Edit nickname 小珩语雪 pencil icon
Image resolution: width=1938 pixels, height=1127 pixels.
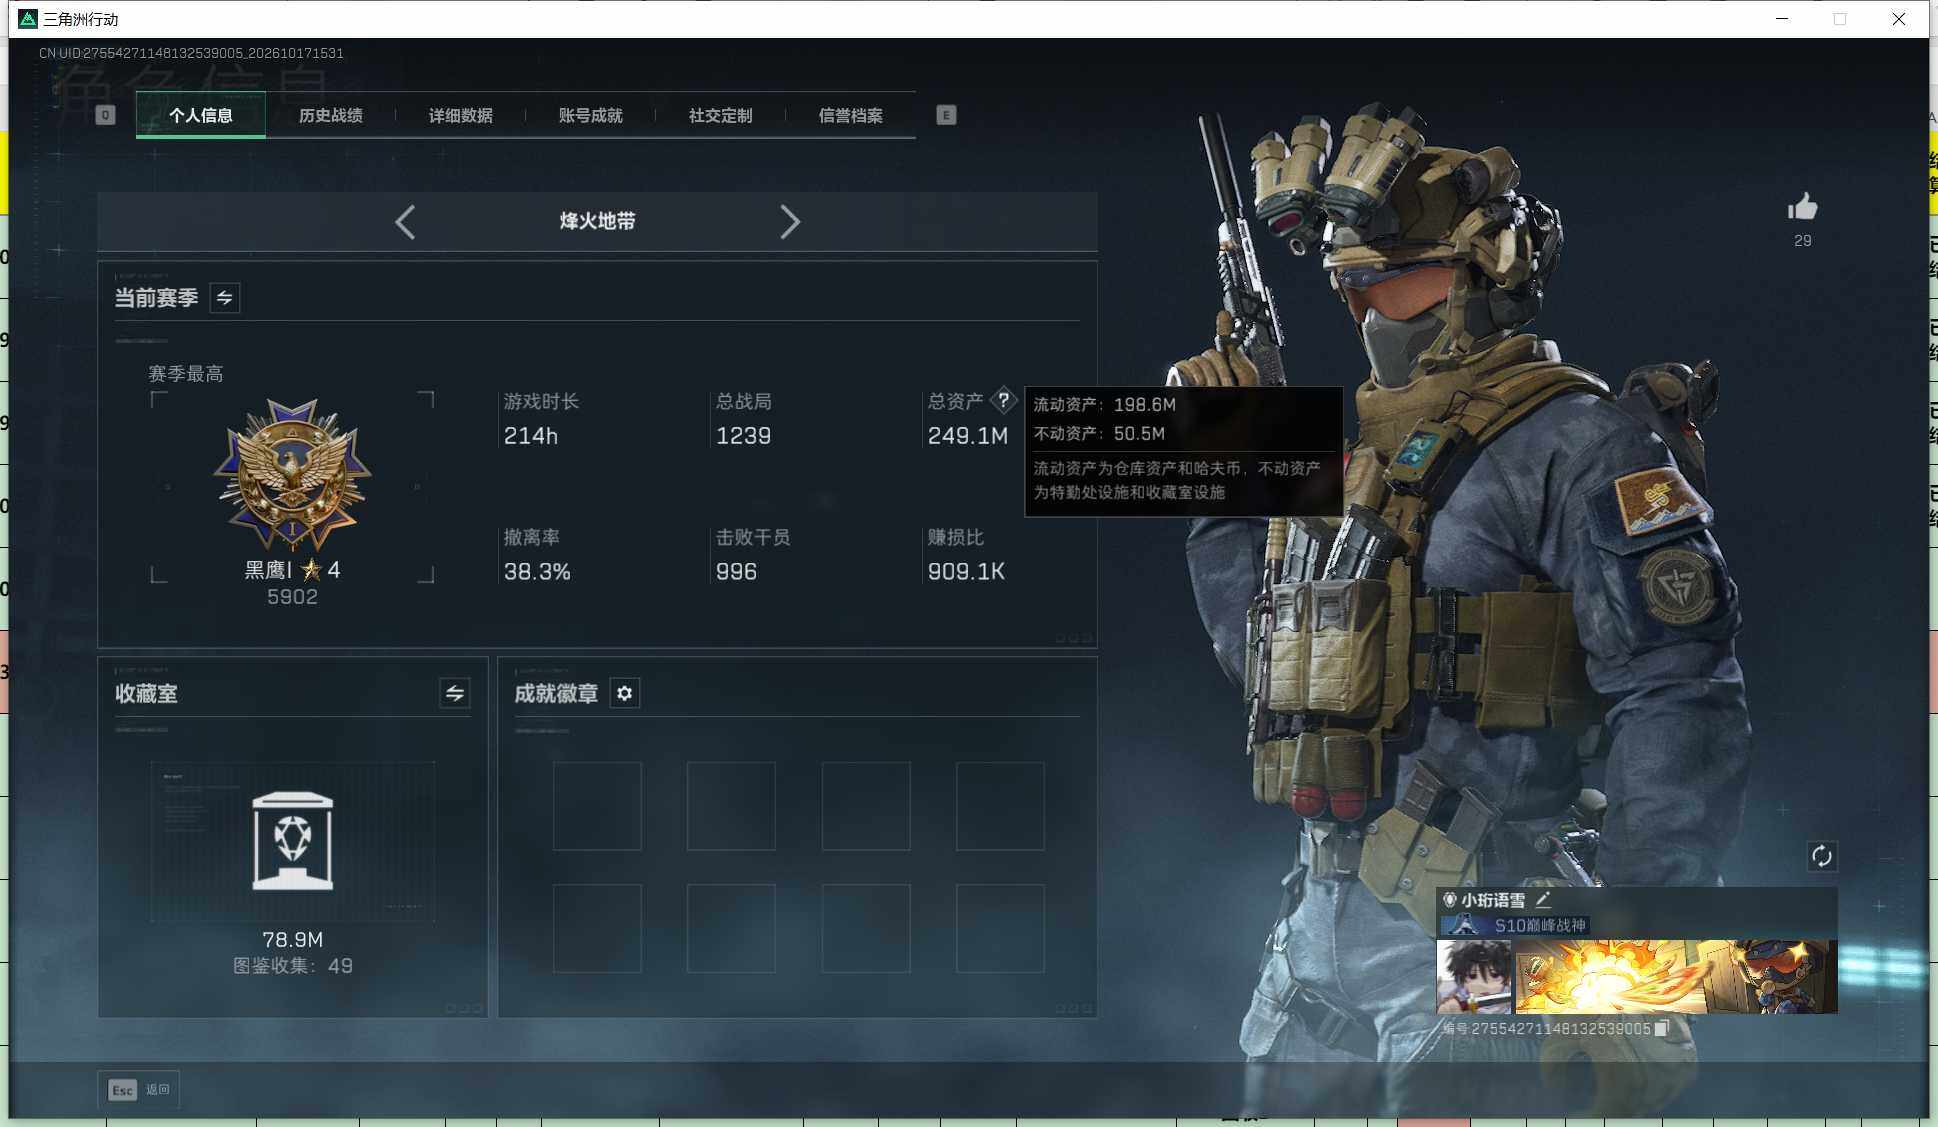[x=1543, y=900]
